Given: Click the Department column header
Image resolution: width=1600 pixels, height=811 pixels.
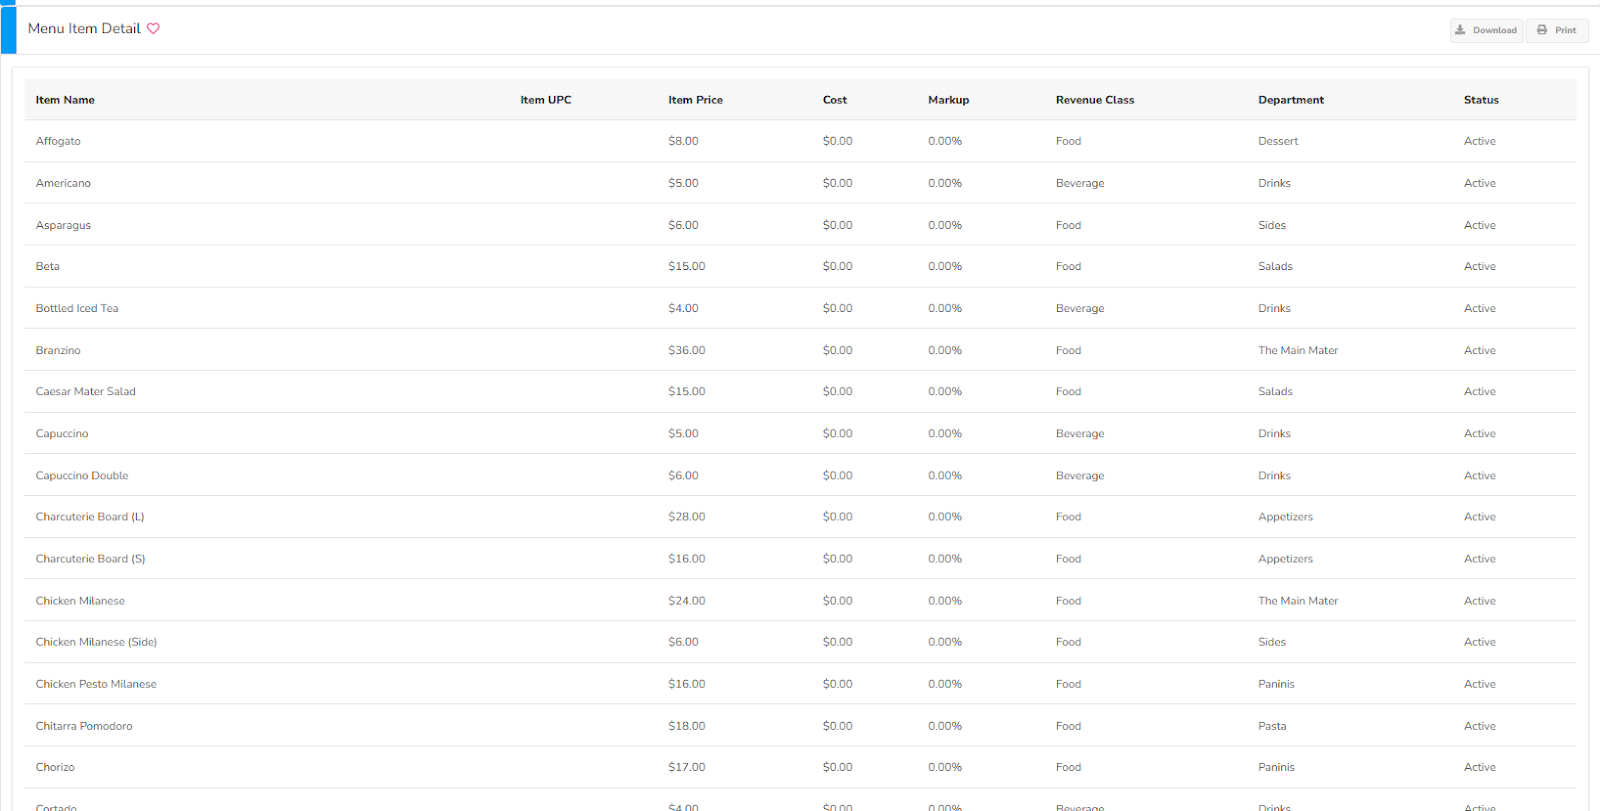Looking at the screenshot, I should (x=1290, y=100).
